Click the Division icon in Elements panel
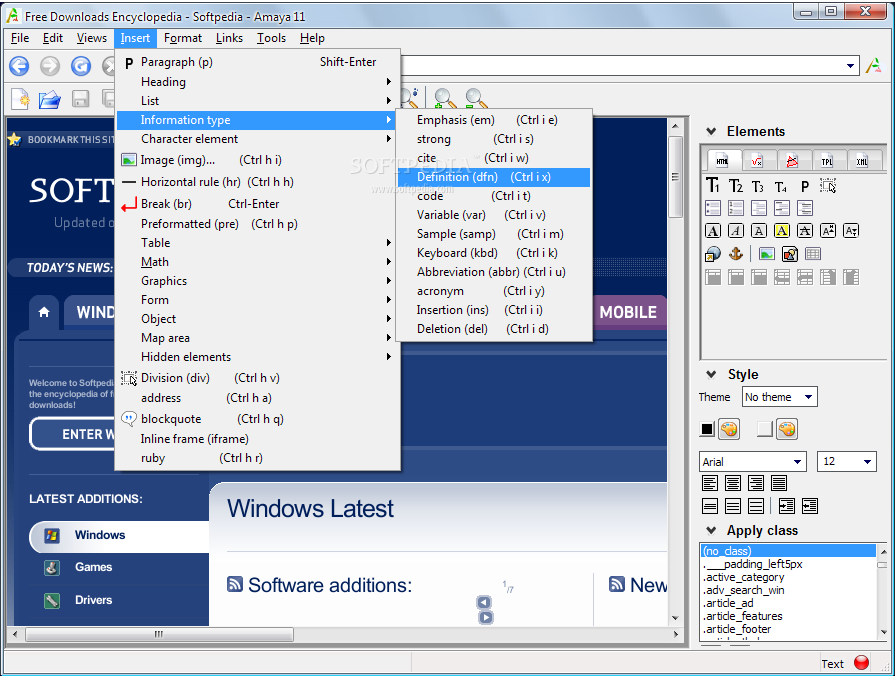The image size is (895, 676). [828, 186]
